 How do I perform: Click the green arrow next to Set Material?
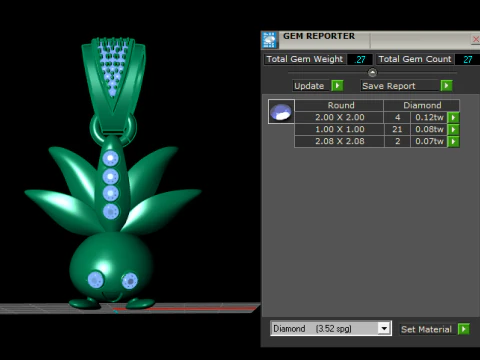click(464, 329)
